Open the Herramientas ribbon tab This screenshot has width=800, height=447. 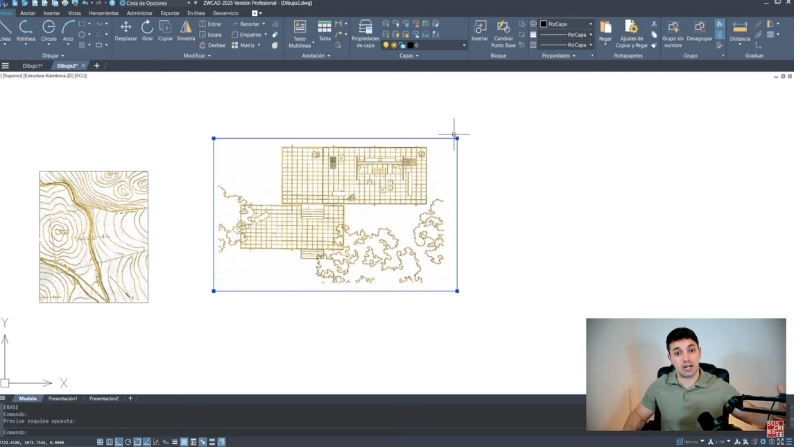pyautogui.click(x=103, y=13)
